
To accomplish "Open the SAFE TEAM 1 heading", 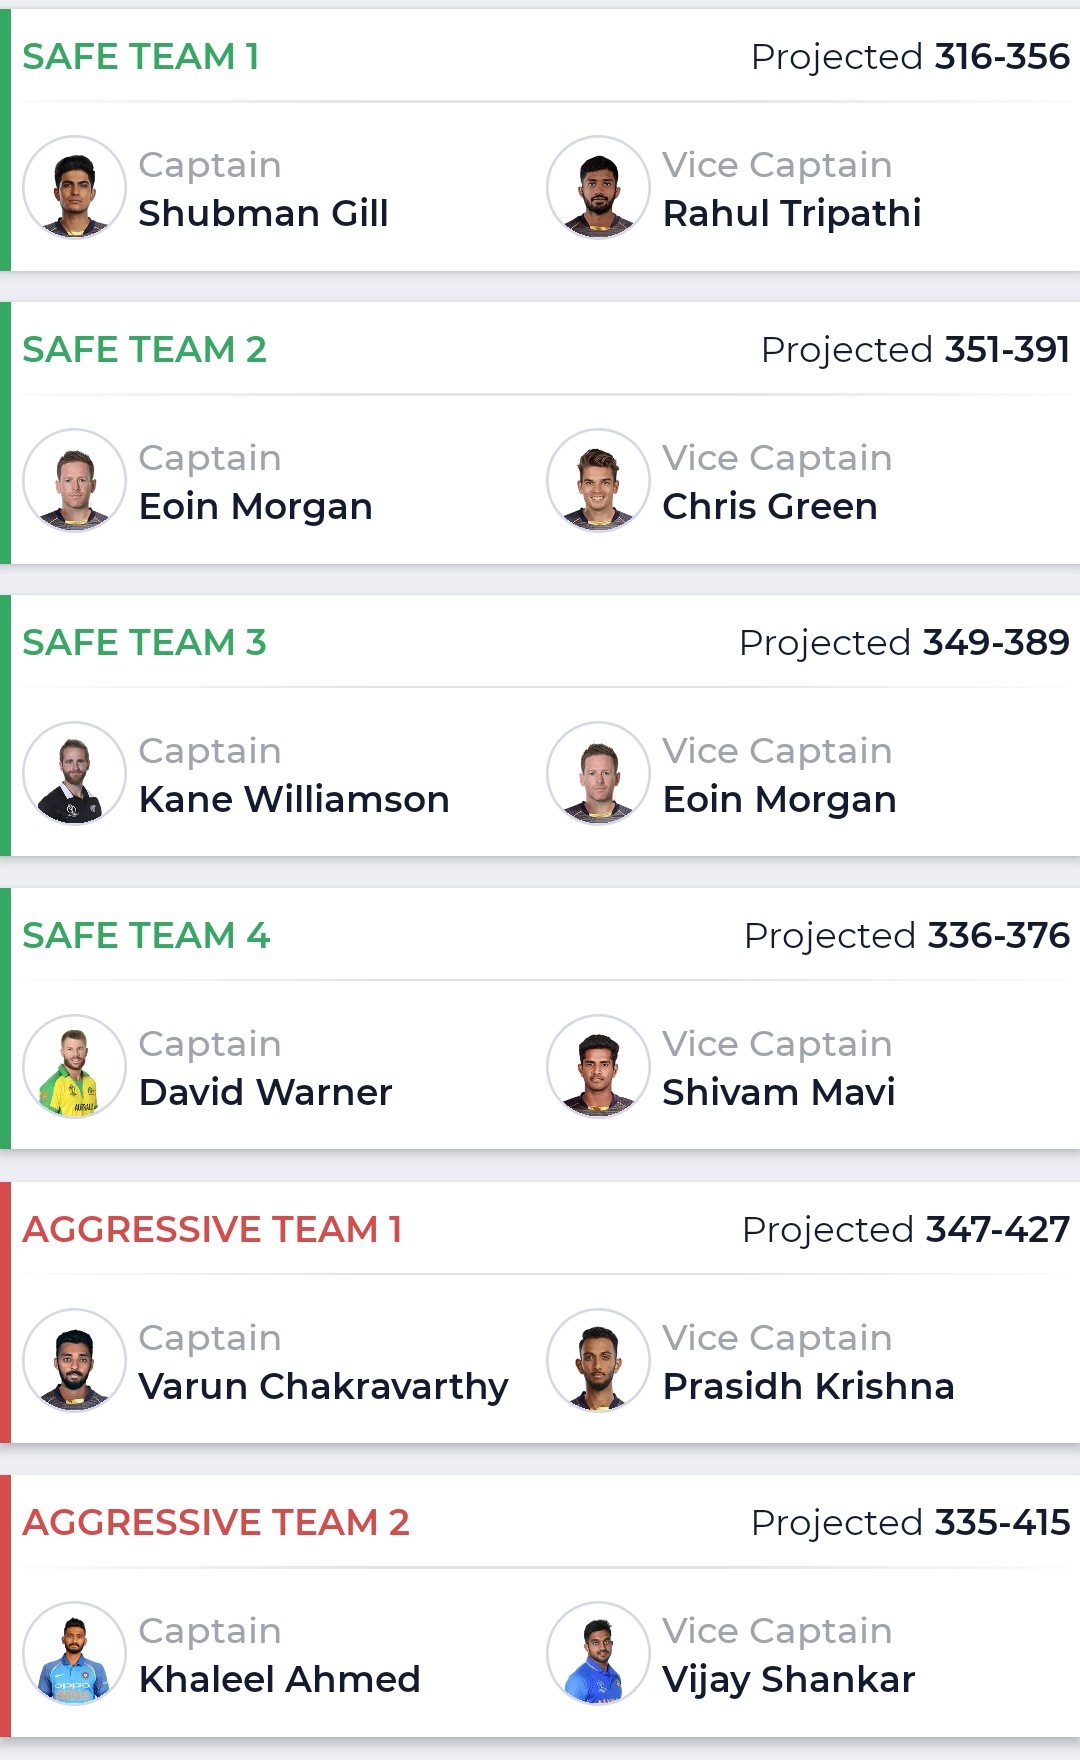I will click(141, 57).
